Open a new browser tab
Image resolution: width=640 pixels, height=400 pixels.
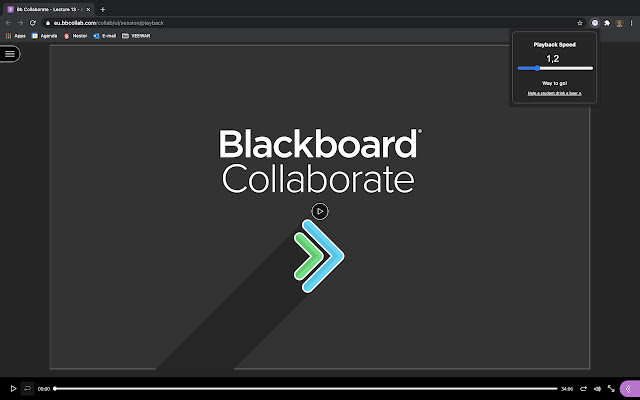[102, 9]
